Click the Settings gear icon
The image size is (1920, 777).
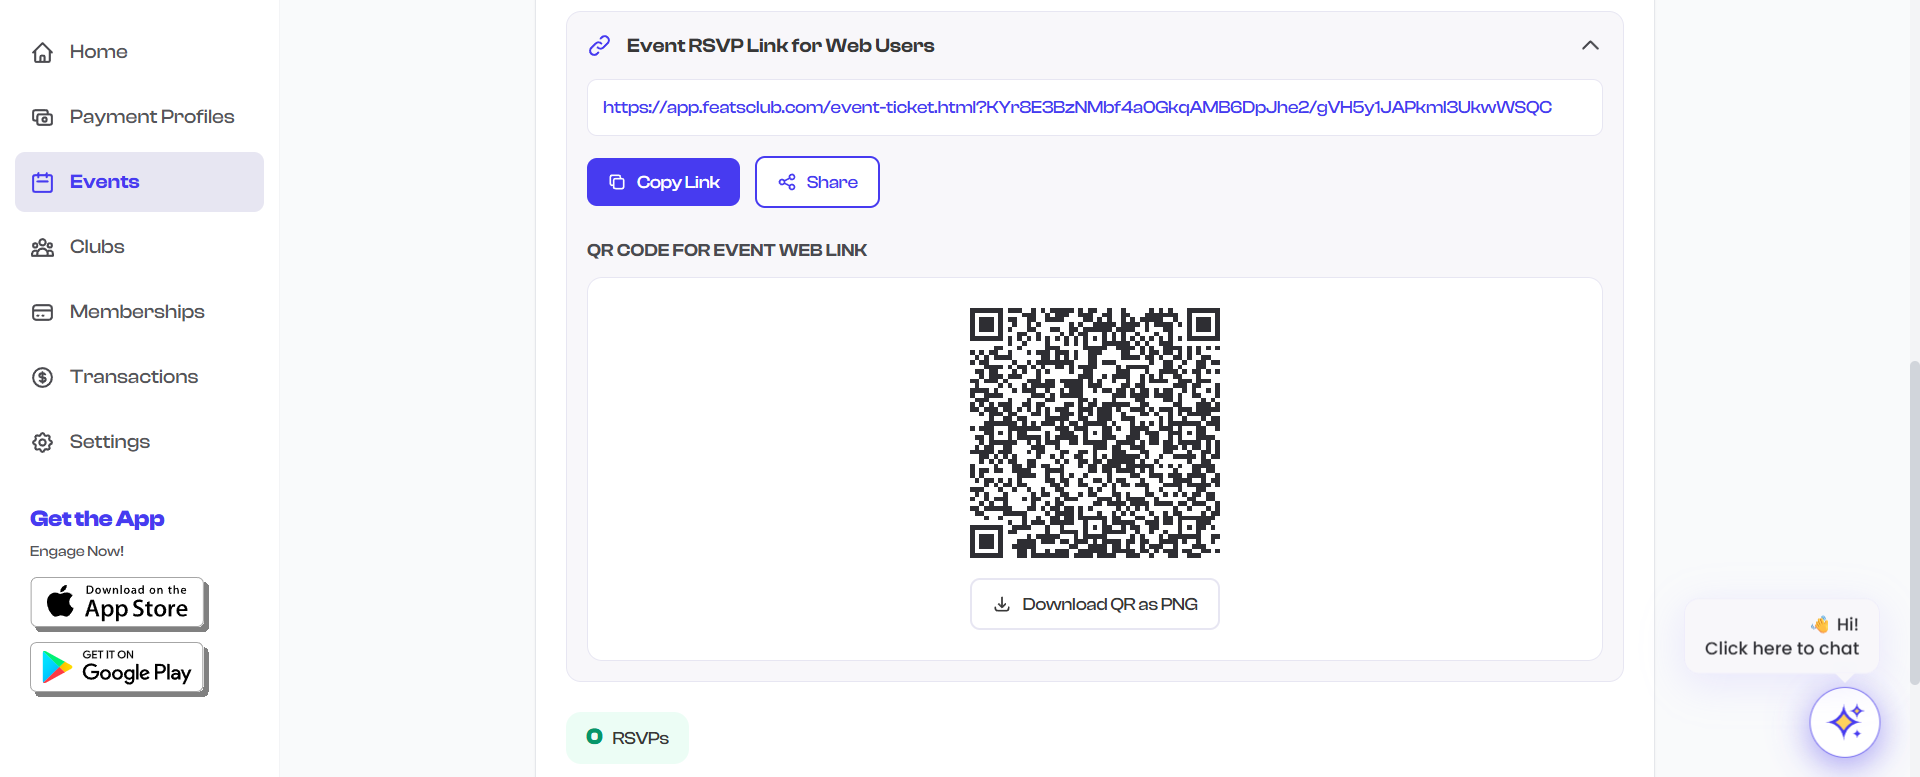click(42, 442)
